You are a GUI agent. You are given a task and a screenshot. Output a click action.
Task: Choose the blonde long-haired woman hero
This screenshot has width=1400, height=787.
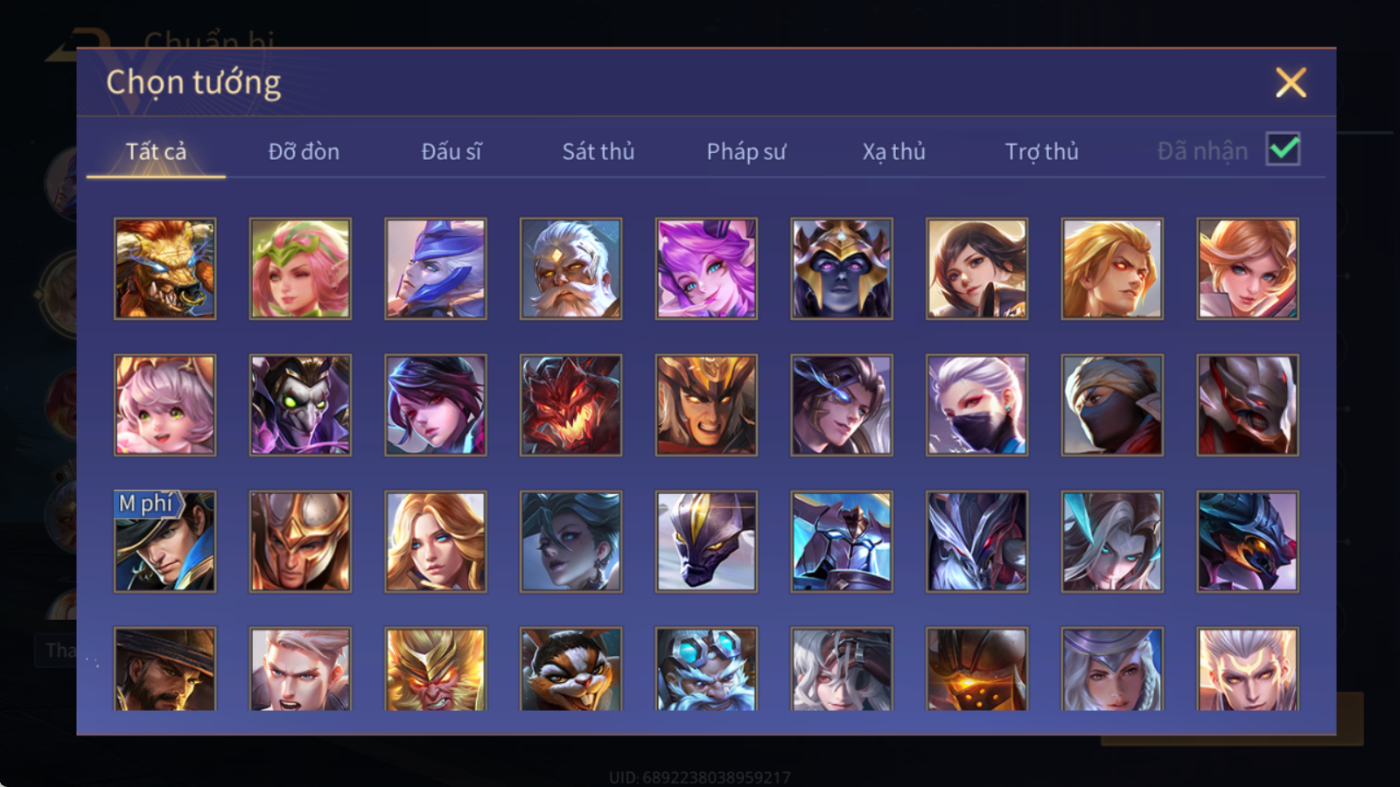[x=436, y=541]
